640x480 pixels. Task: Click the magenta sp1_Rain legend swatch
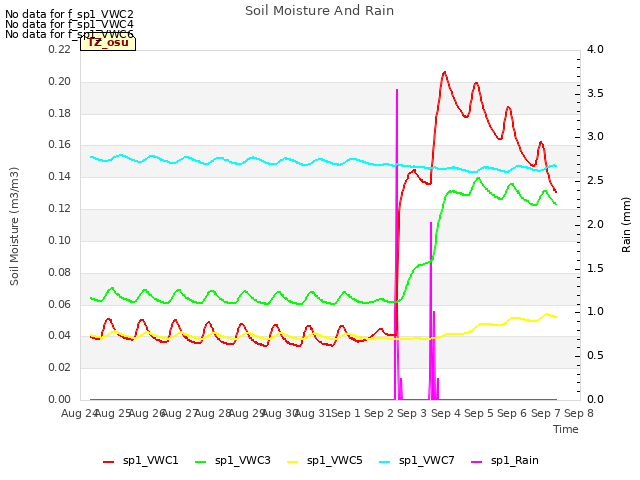coord(477,462)
